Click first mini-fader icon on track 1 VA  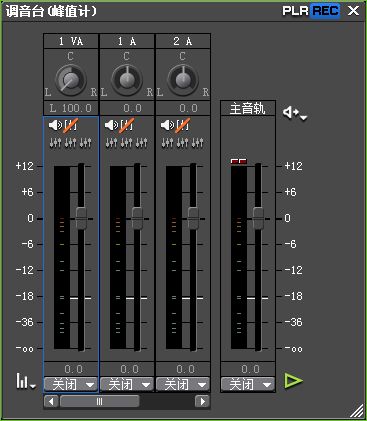click(55, 143)
